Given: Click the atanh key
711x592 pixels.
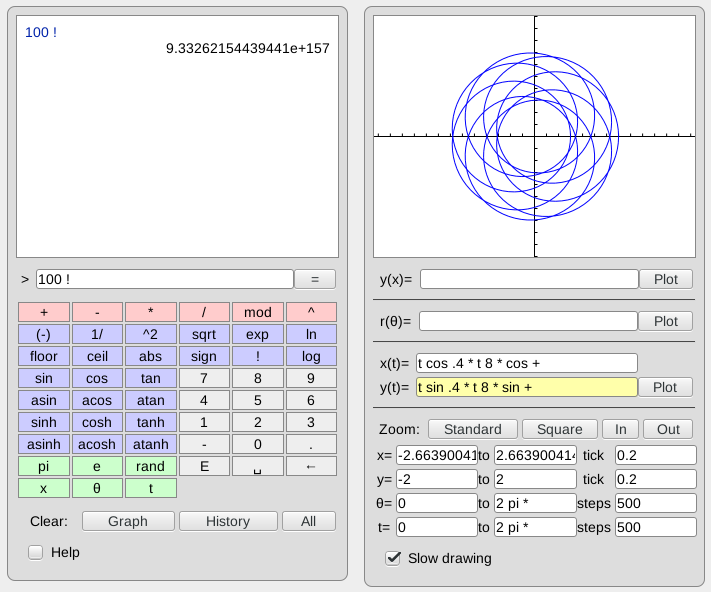Looking at the screenshot, I should pos(151,444).
